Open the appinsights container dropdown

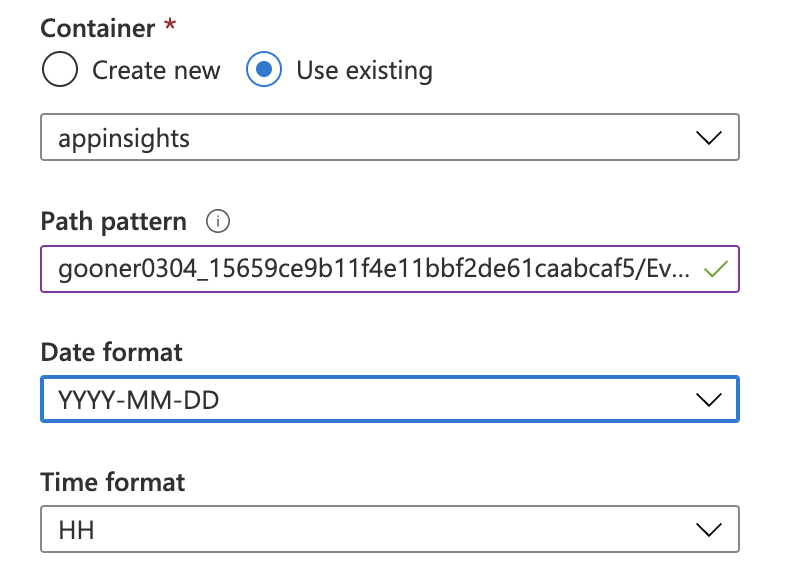click(x=389, y=138)
